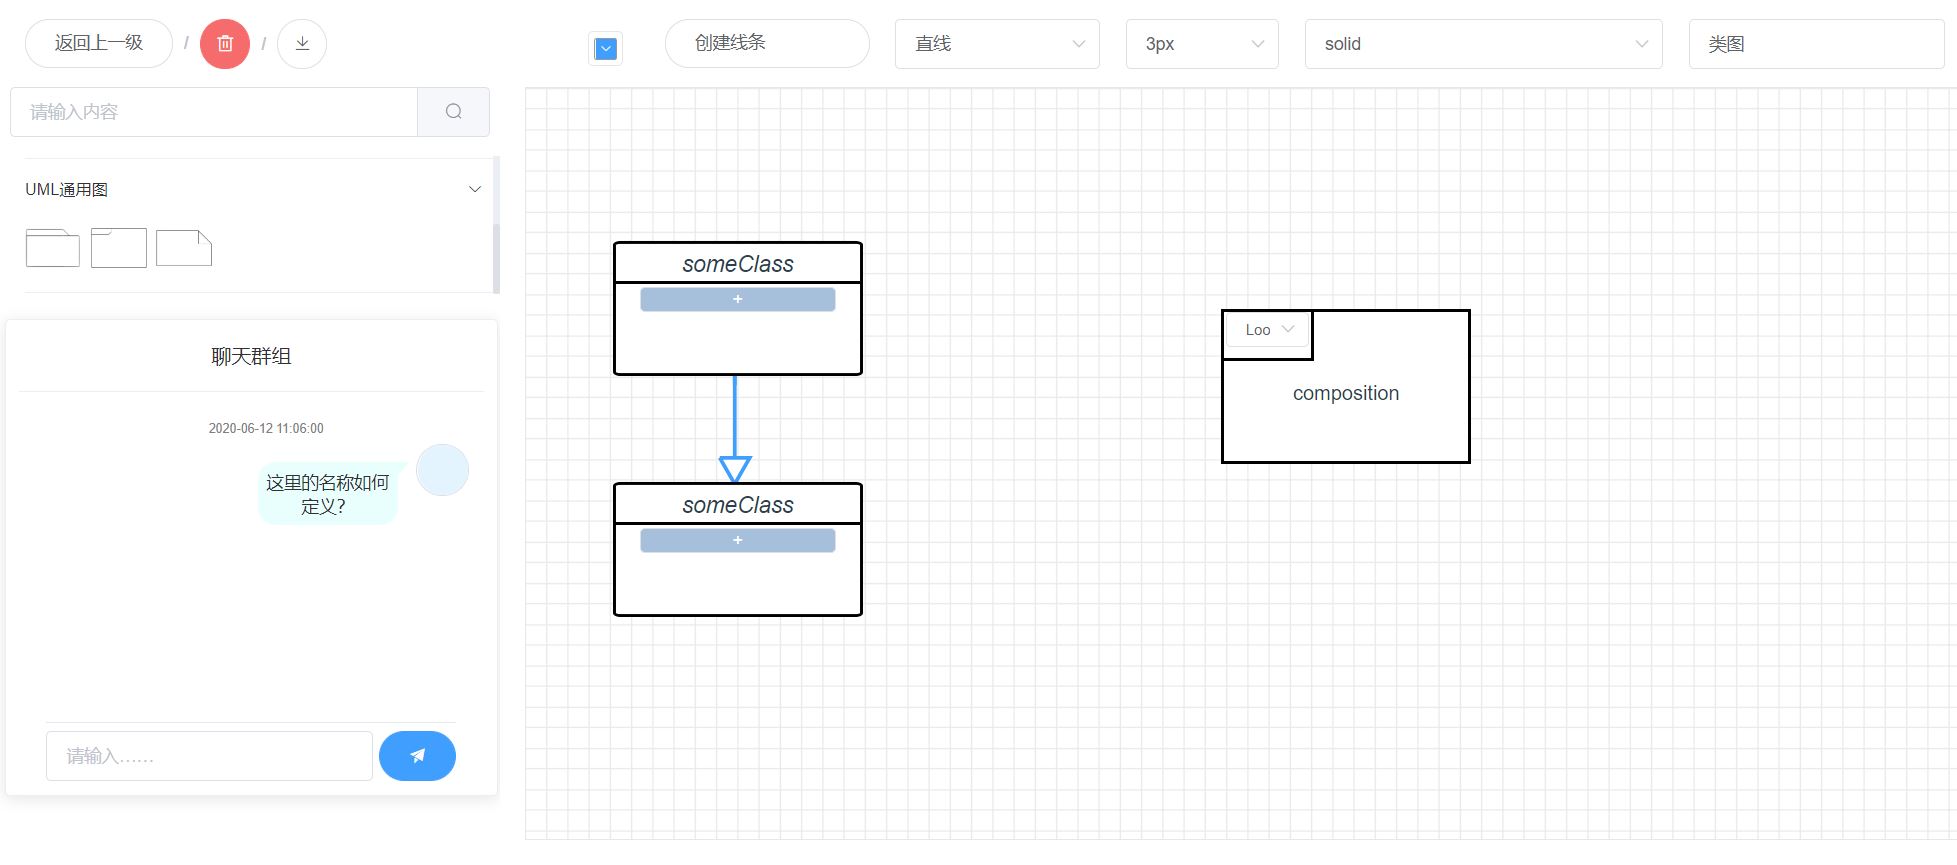Click the 返回上一级 button
Screen dimensions: 1957x865
99,44
